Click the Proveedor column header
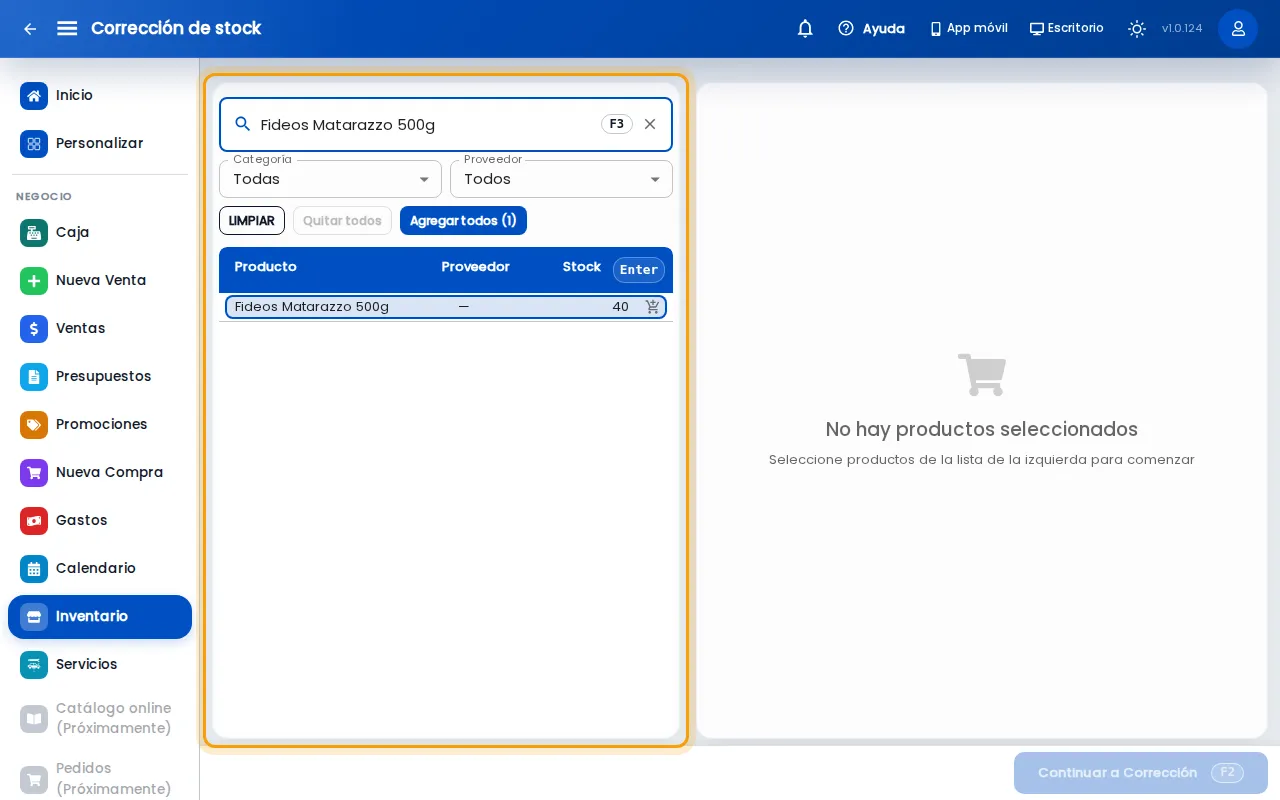1280x800 pixels. pos(475,267)
